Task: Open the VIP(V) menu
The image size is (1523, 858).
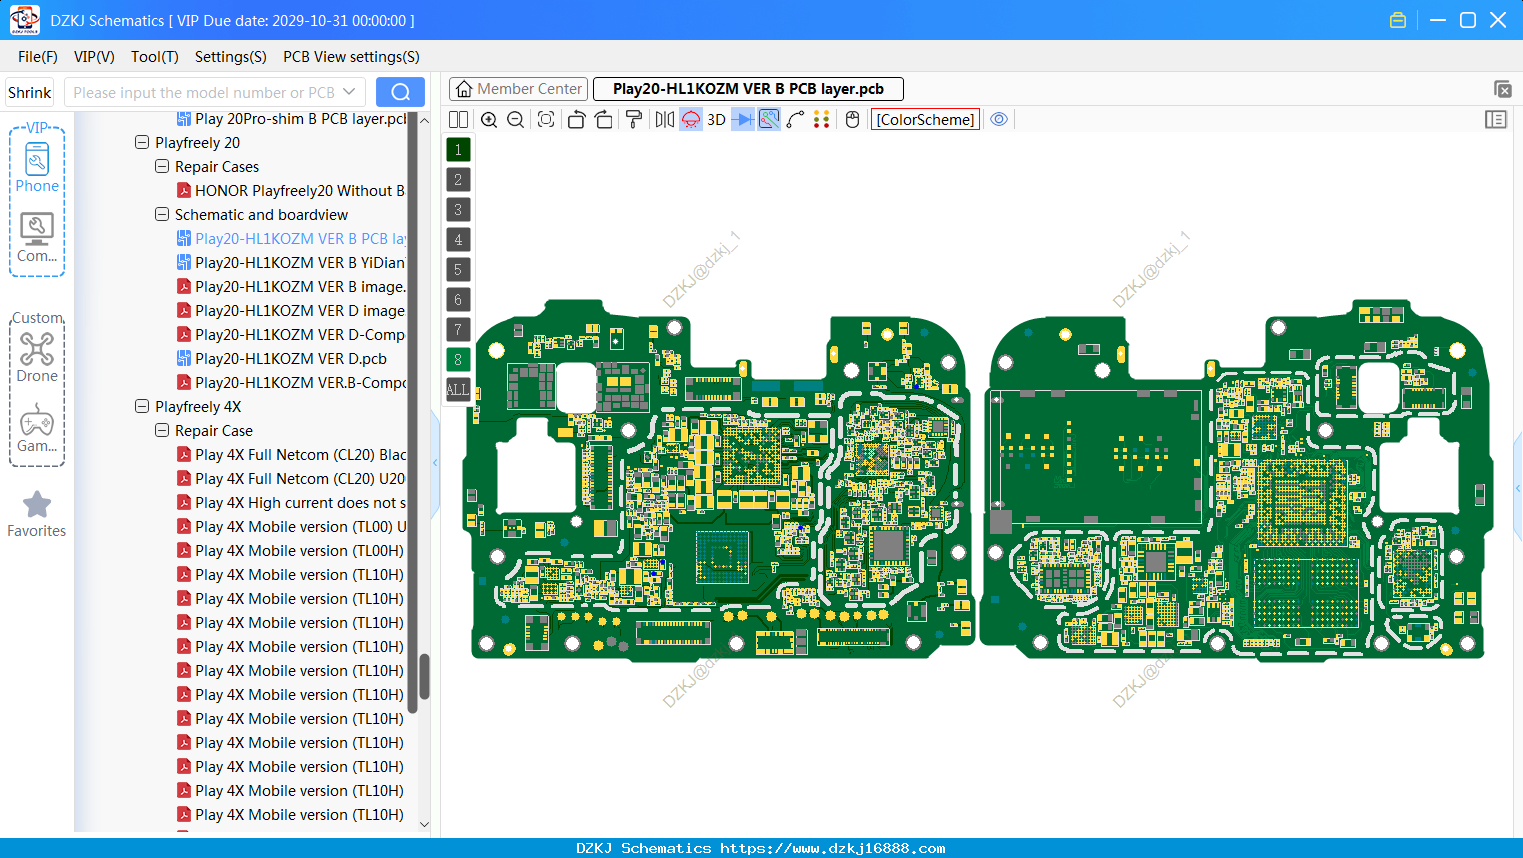Action: pyautogui.click(x=94, y=57)
